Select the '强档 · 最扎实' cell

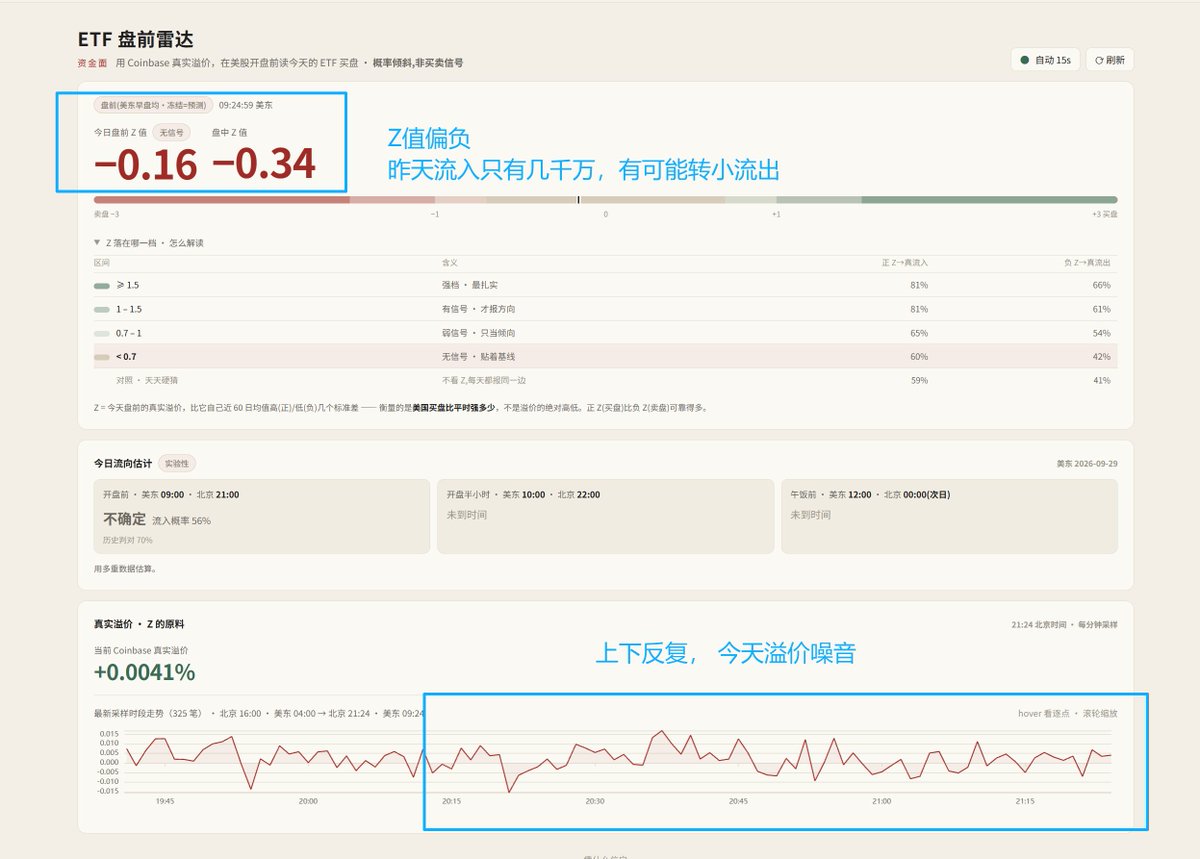point(470,285)
